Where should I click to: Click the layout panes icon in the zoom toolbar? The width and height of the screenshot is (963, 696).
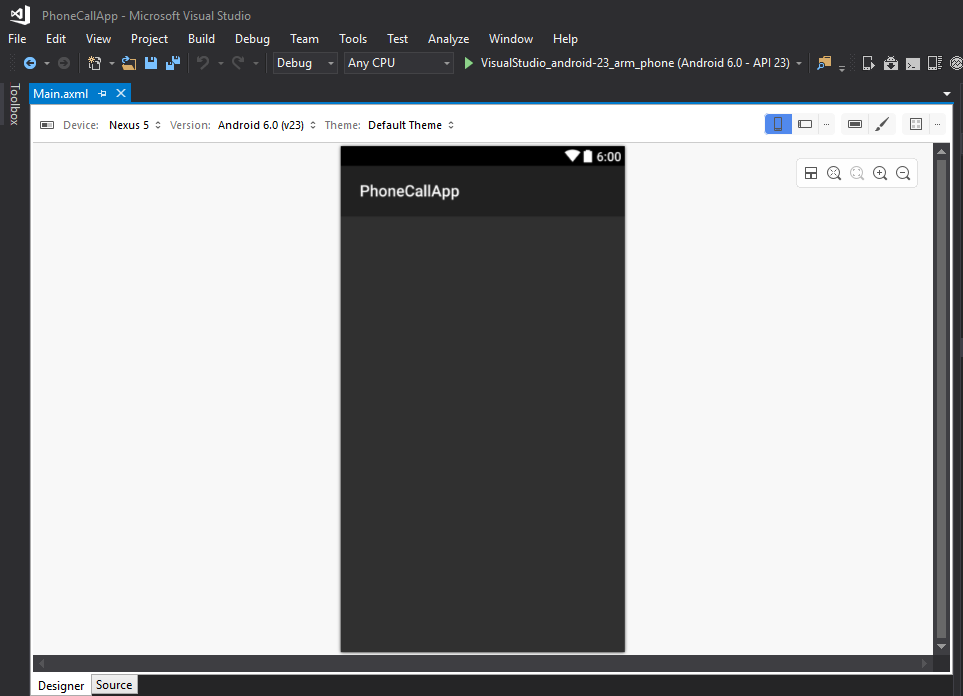(x=811, y=173)
